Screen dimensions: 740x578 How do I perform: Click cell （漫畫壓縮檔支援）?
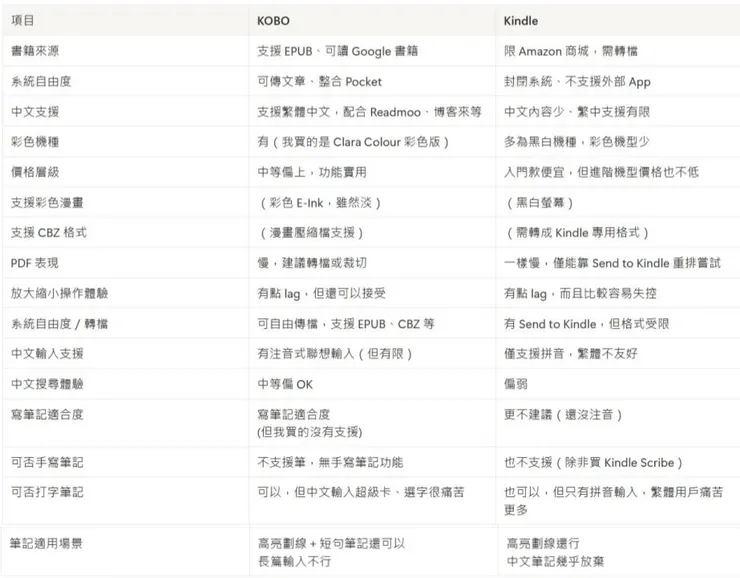tap(311, 233)
